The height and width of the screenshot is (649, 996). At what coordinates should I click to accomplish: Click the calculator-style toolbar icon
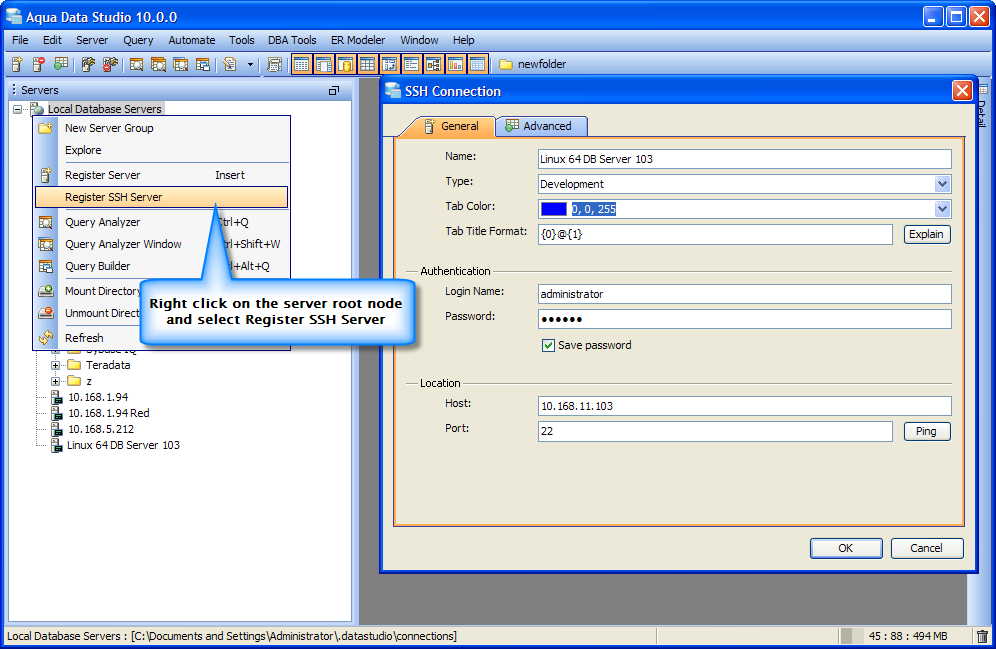point(274,64)
